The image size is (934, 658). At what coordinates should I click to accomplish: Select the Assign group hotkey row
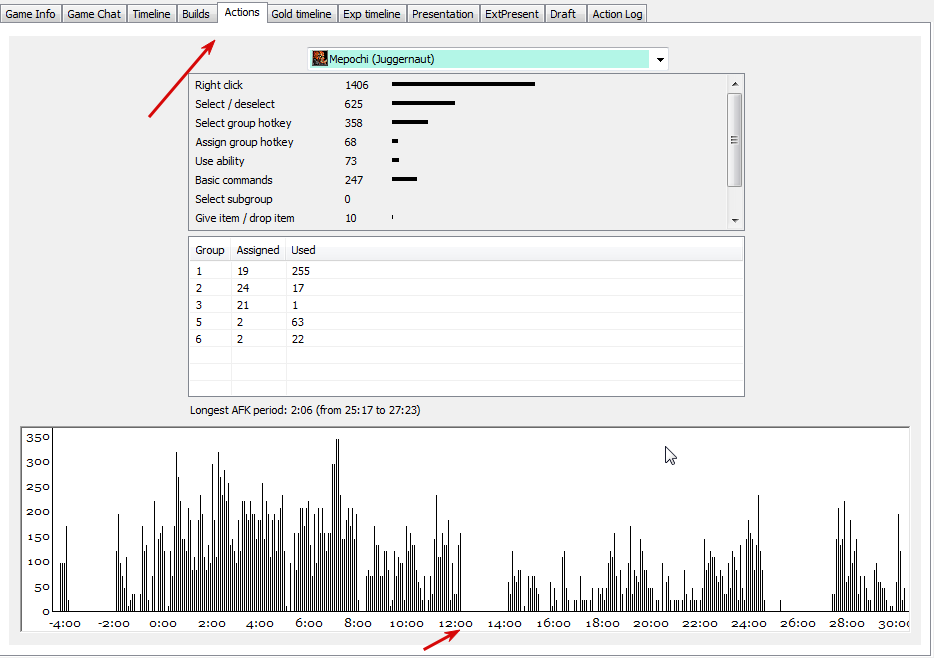(457, 142)
